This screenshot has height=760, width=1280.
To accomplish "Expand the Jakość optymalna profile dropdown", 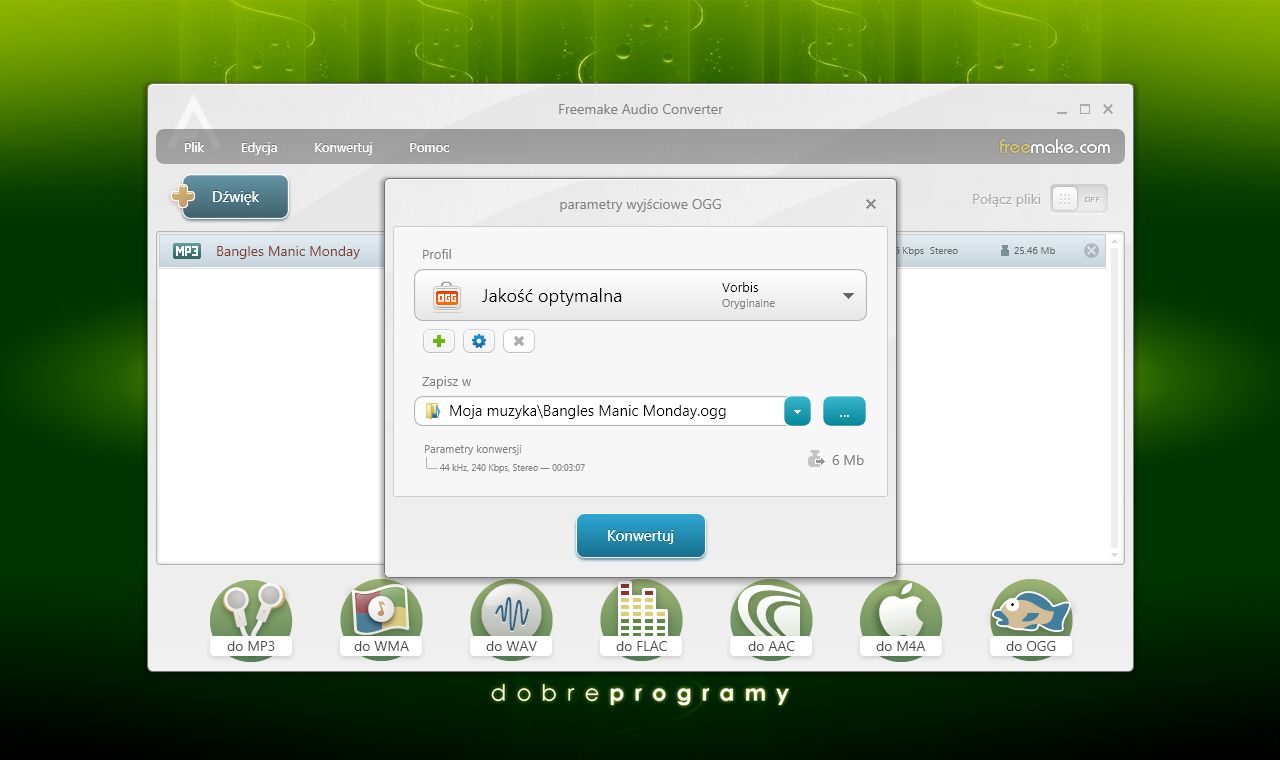I will point(848,296).
